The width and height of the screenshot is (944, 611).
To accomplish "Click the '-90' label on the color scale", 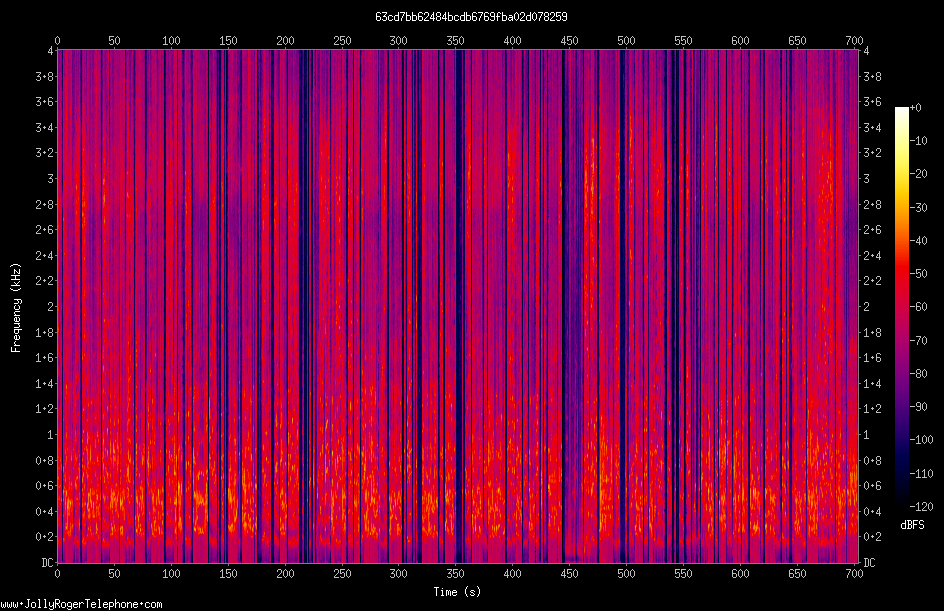I will coord(919,407).
